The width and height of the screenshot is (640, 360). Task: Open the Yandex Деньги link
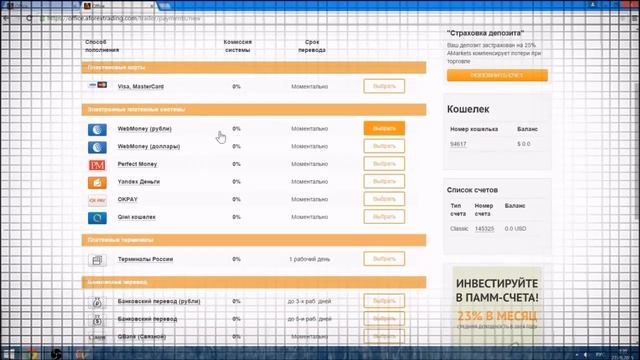point(139,181)
